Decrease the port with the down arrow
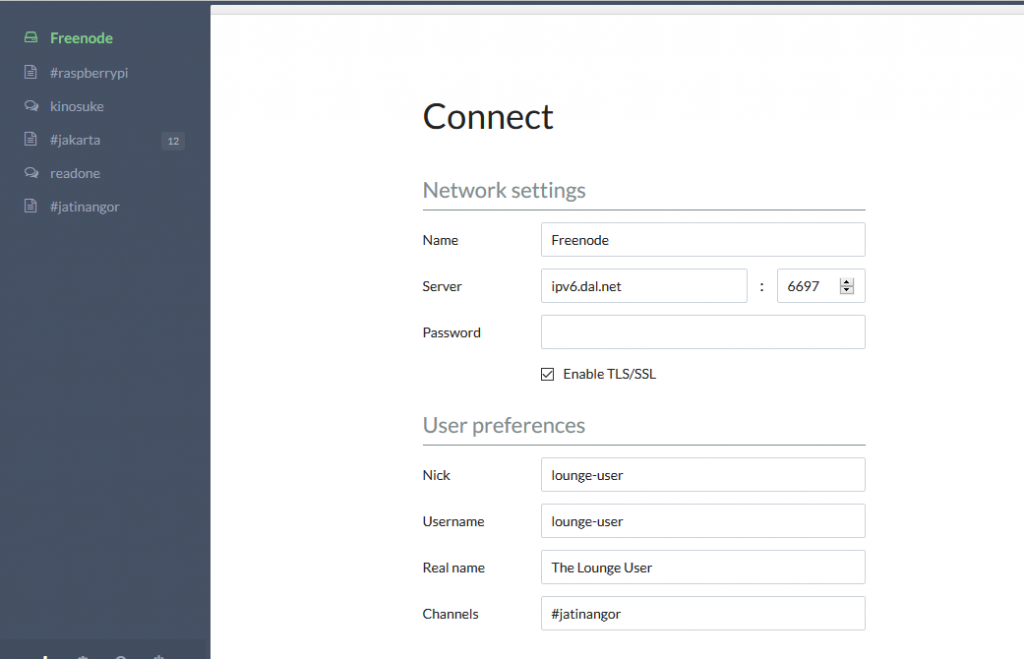 pyautogui.click(x=846, y=290)
